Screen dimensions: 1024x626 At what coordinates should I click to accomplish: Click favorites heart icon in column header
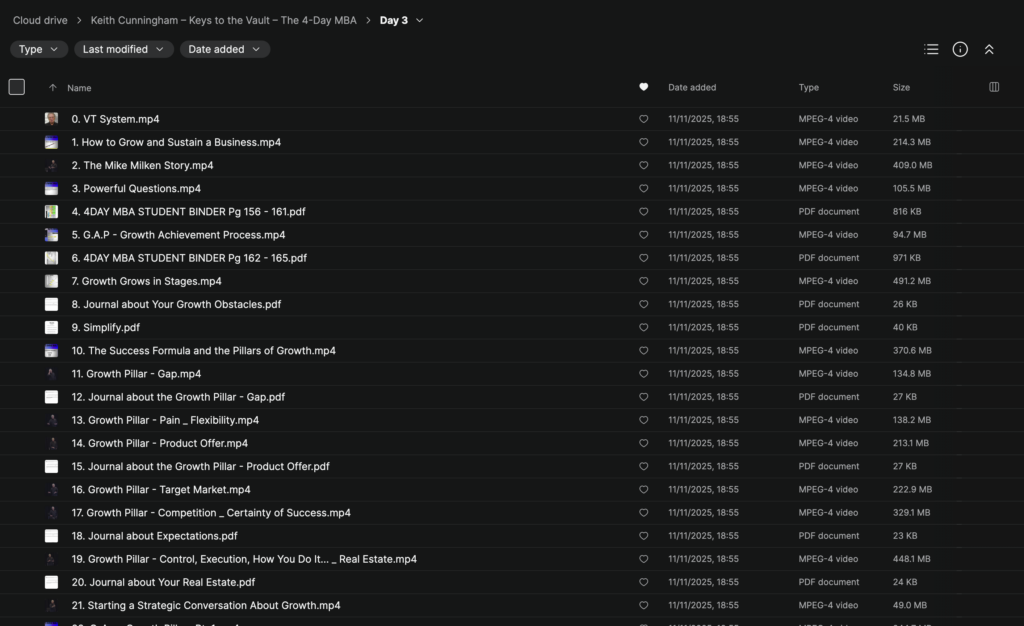tap(643, 87)
